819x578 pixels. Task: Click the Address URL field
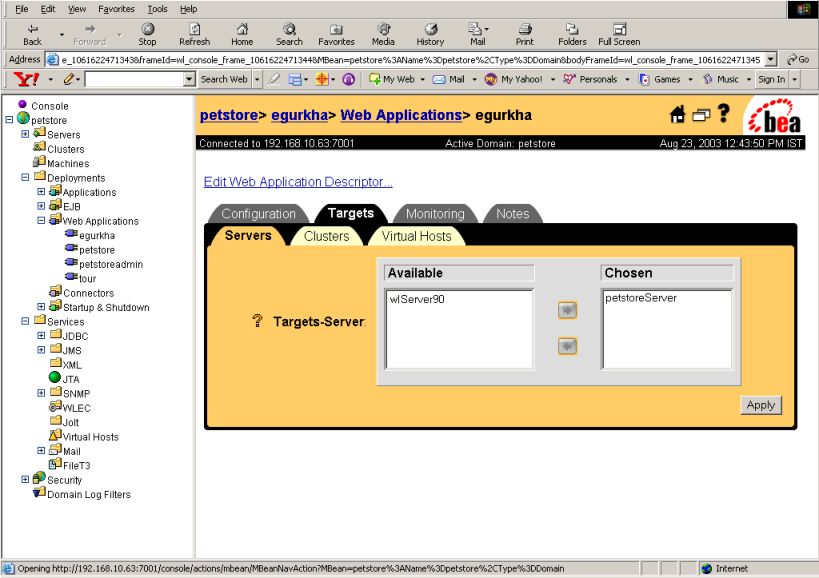click(x=411, y=60)
